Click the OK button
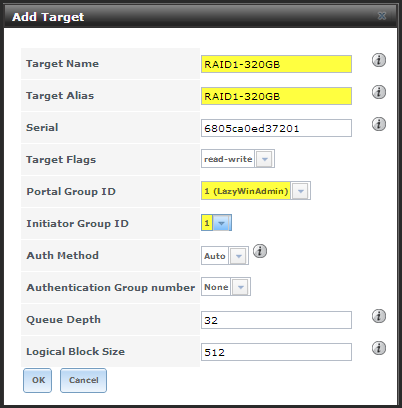Screen dimensions: 402x408 [38, 380]
